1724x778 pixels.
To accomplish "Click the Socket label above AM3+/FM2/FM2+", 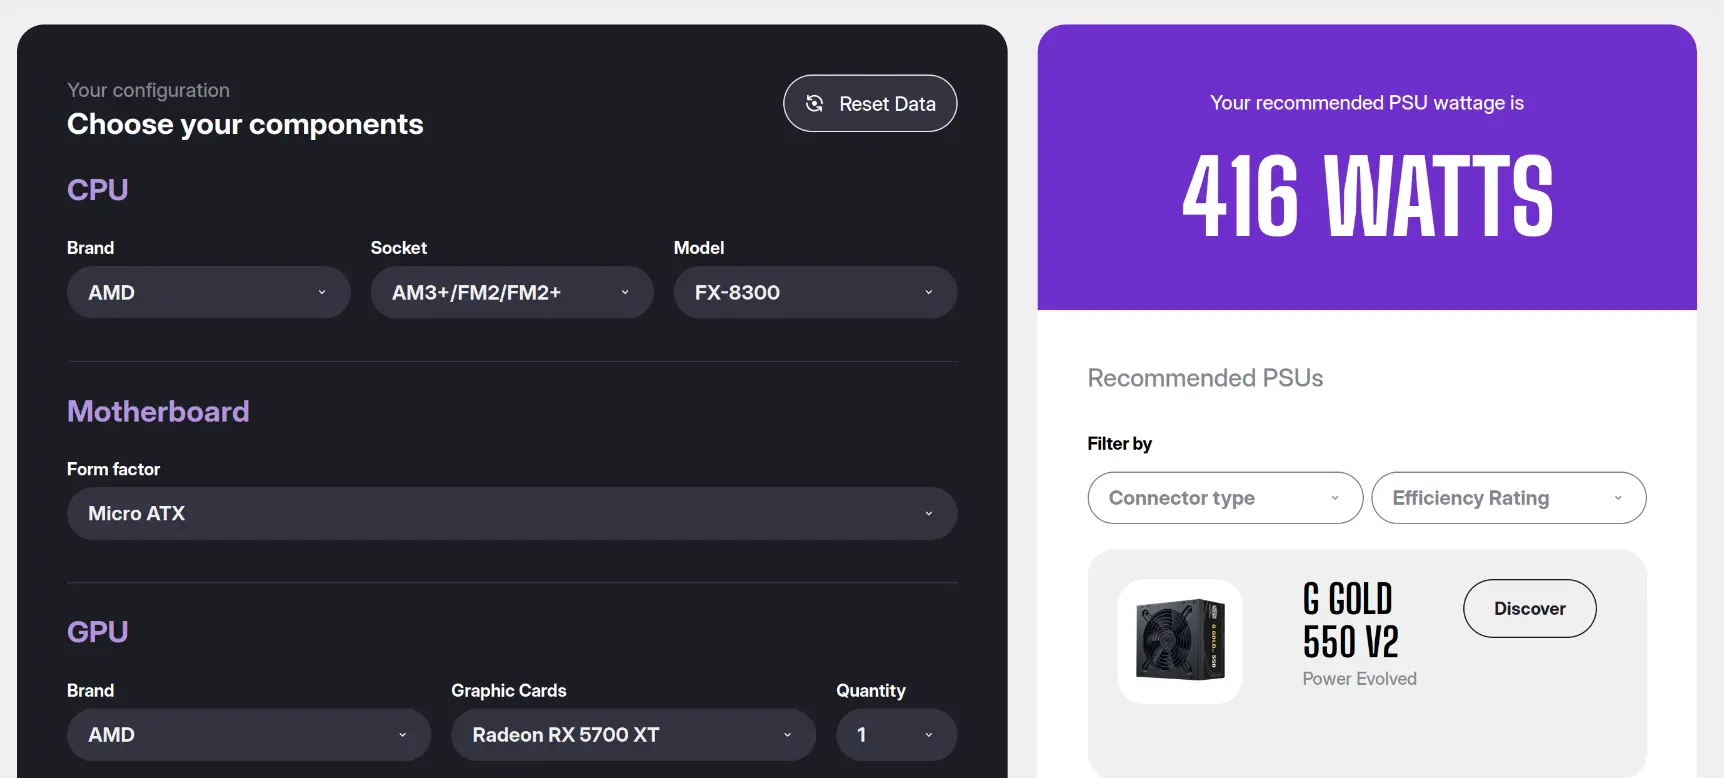I will tap(398, 248).
